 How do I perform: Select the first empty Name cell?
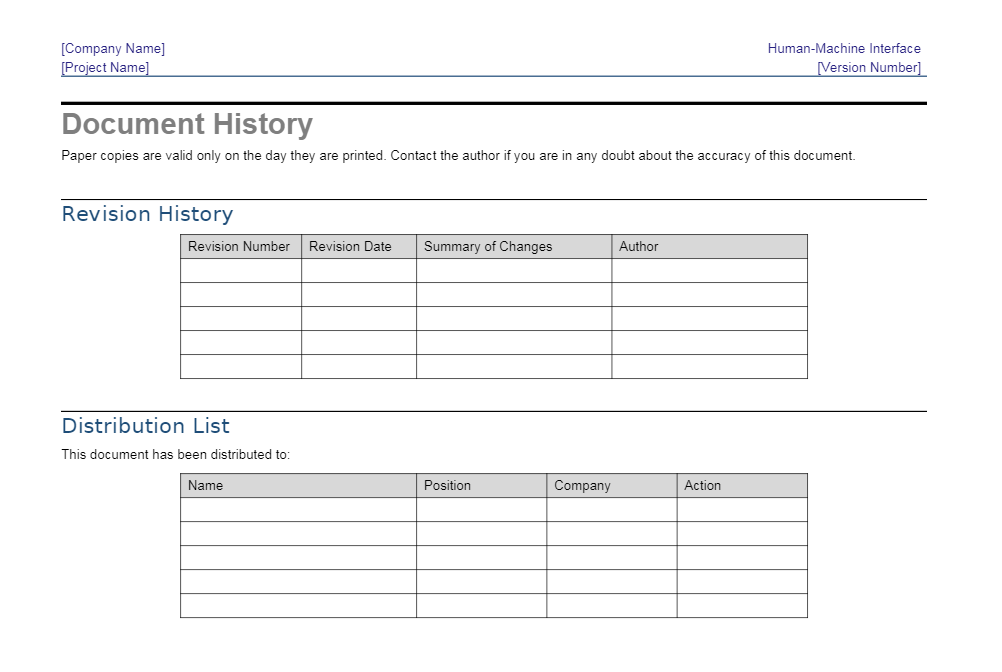[297, 509]
